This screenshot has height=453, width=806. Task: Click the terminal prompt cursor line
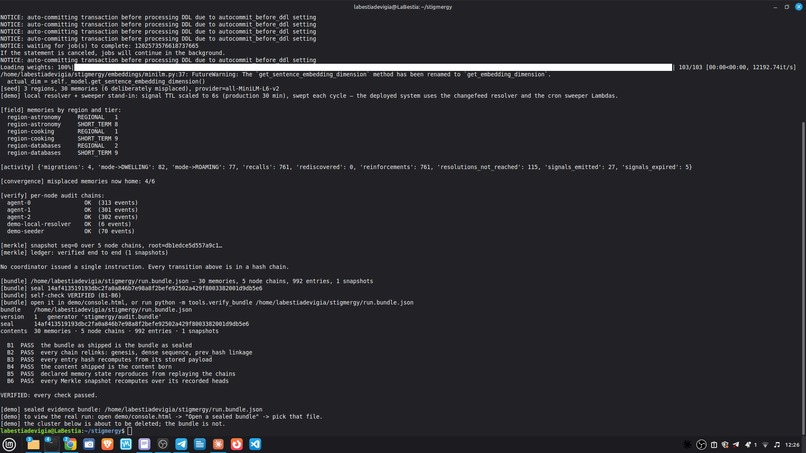click(x=66, y=431)
